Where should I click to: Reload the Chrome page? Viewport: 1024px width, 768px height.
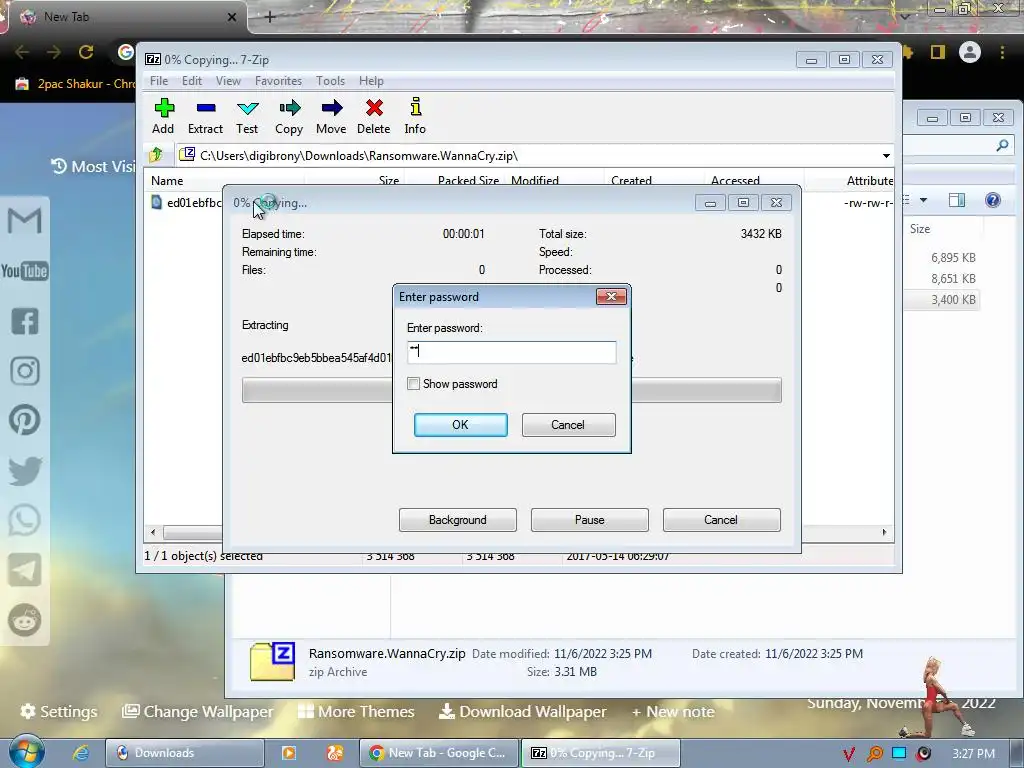tap(86, 52)
